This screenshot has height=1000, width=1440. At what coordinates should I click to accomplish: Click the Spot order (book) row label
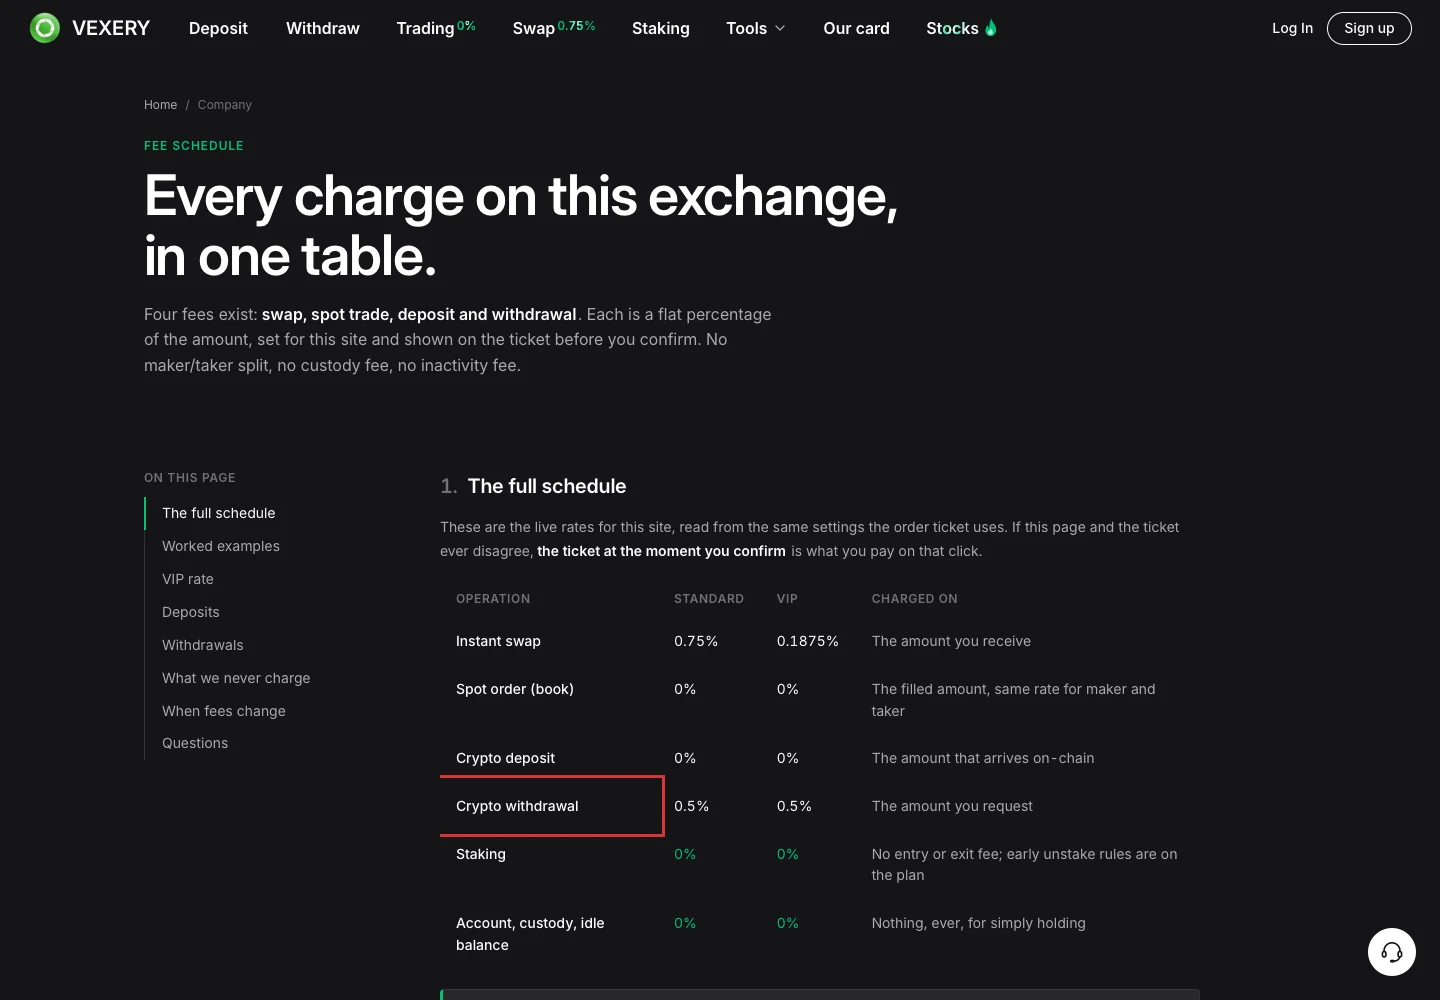pos(515,689)
